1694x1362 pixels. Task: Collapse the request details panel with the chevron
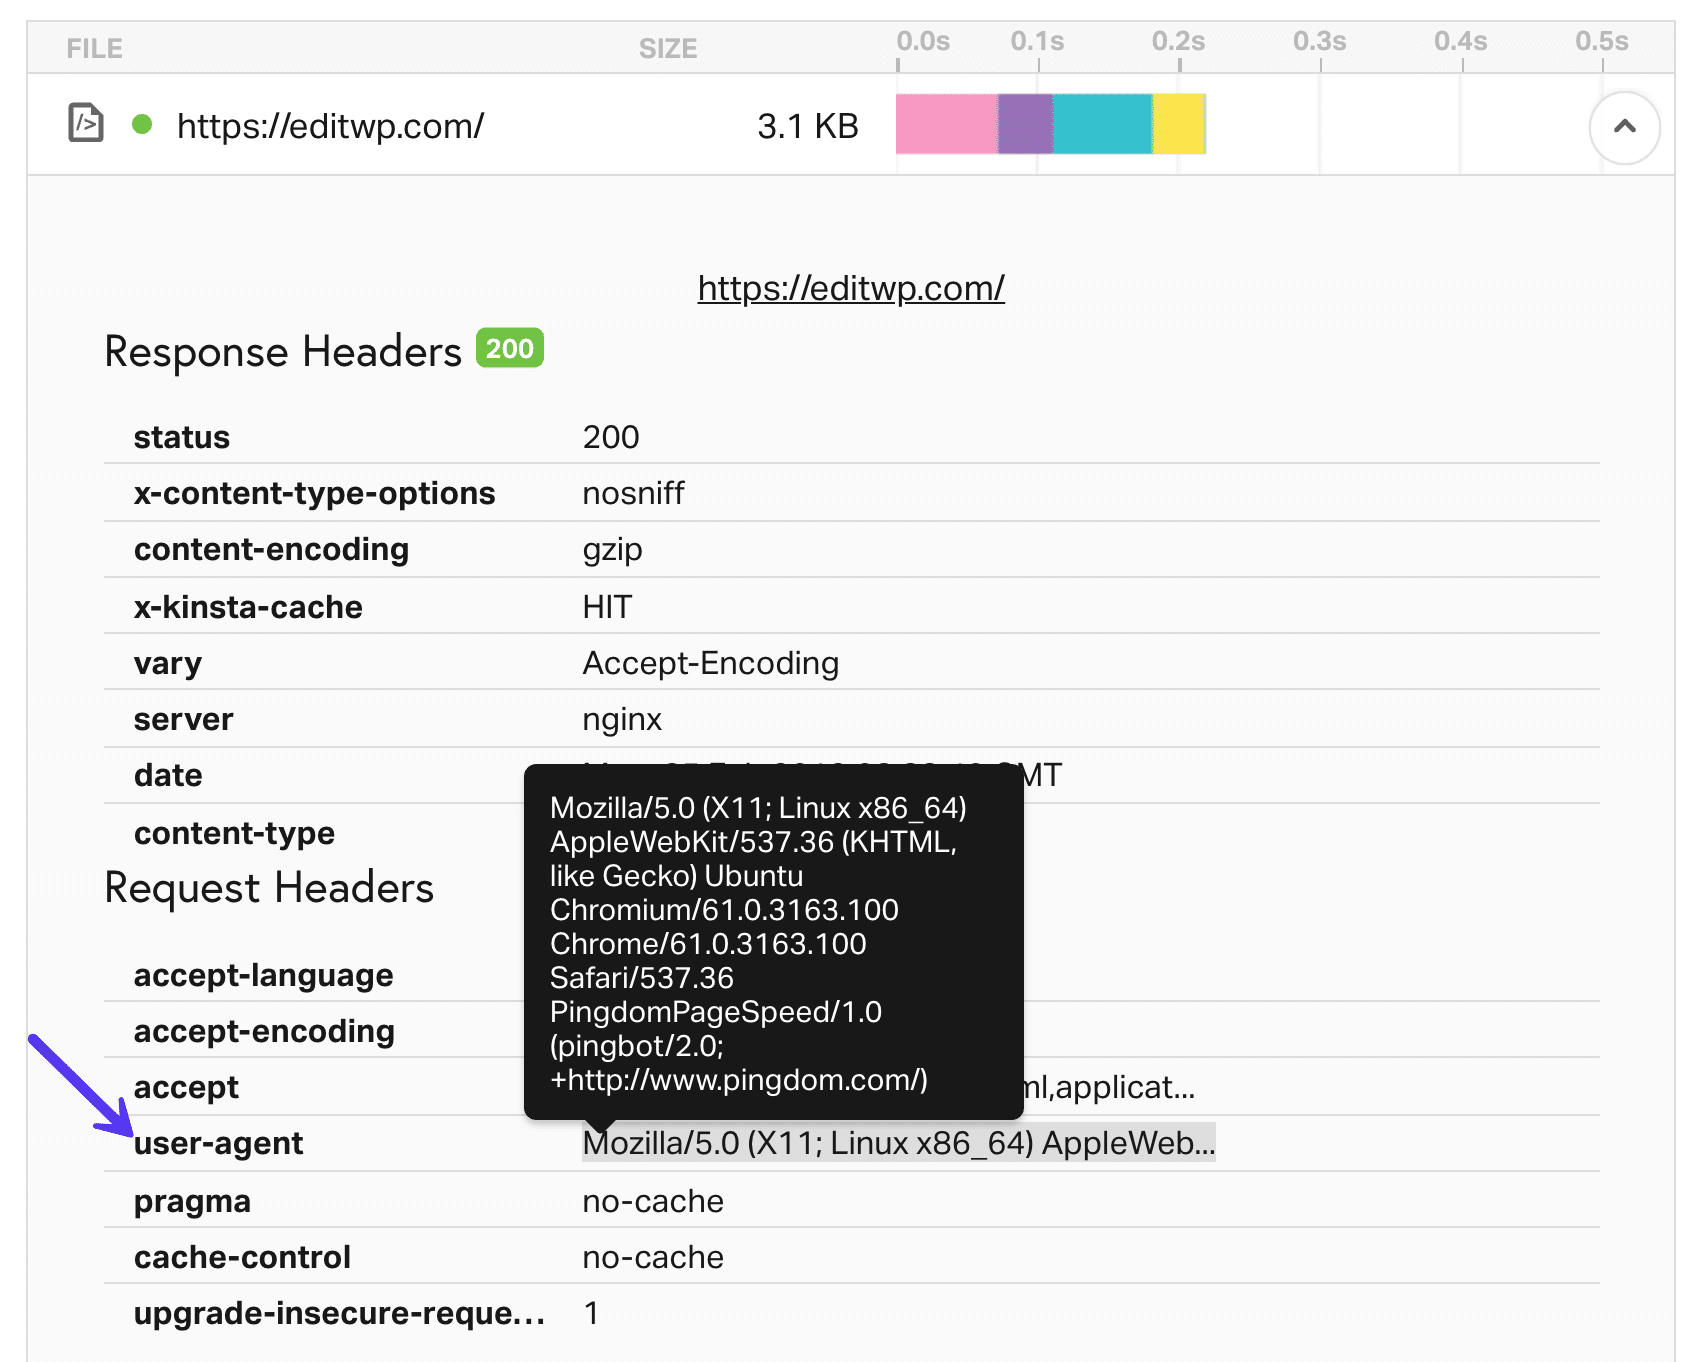click(1624, 126)
